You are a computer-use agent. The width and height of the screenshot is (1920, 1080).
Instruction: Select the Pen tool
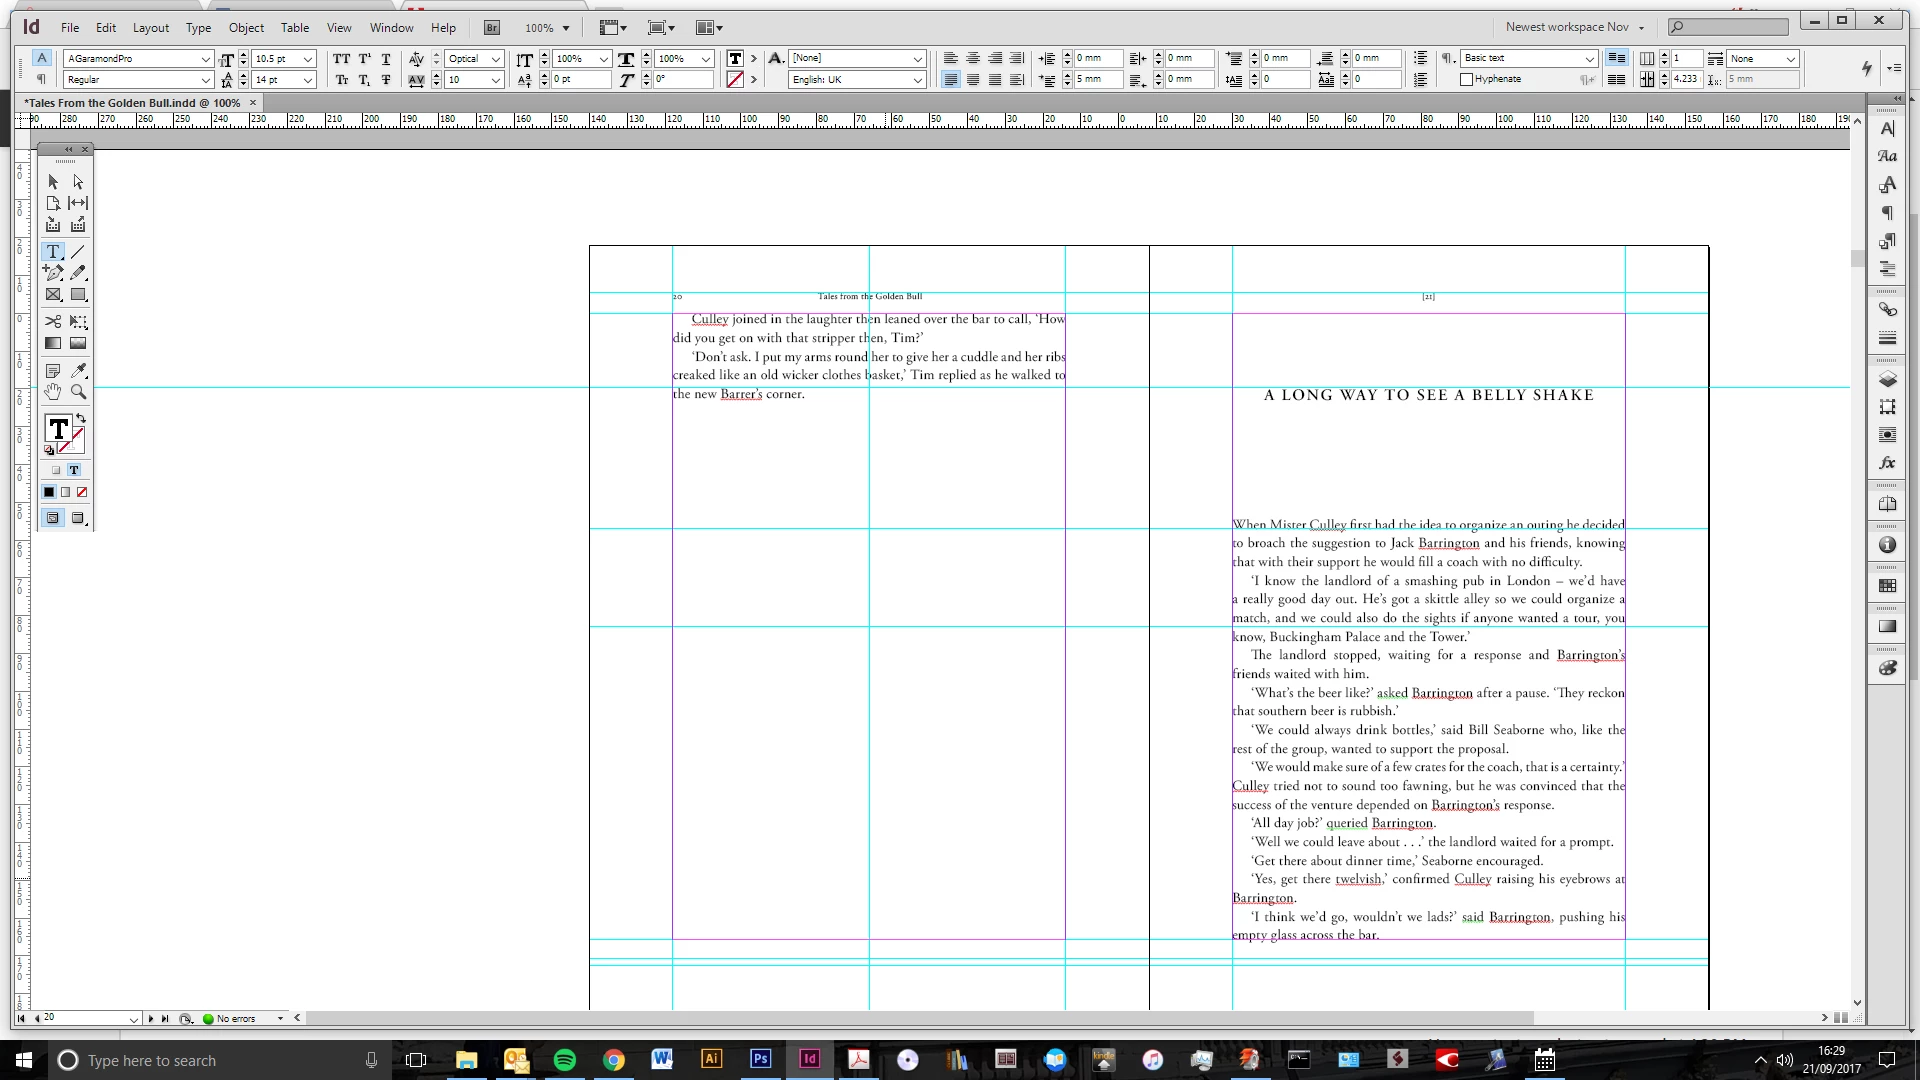click(x=53, y=272)
